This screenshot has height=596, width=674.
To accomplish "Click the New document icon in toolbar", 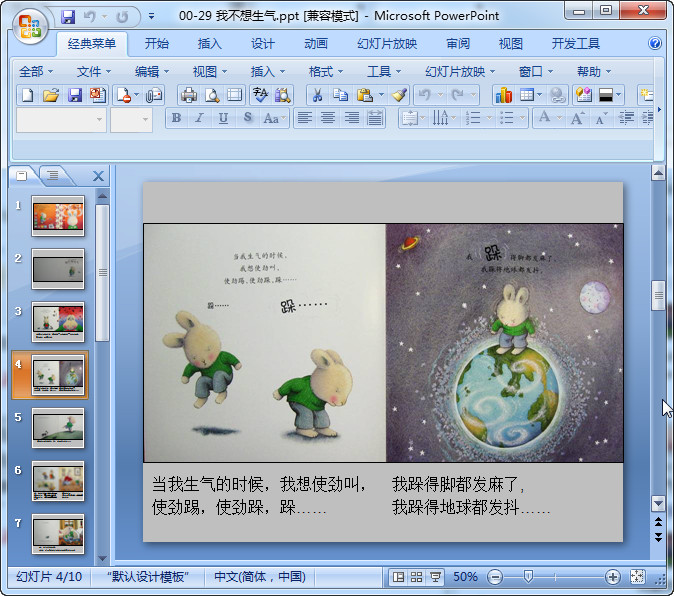I will 28,95.
